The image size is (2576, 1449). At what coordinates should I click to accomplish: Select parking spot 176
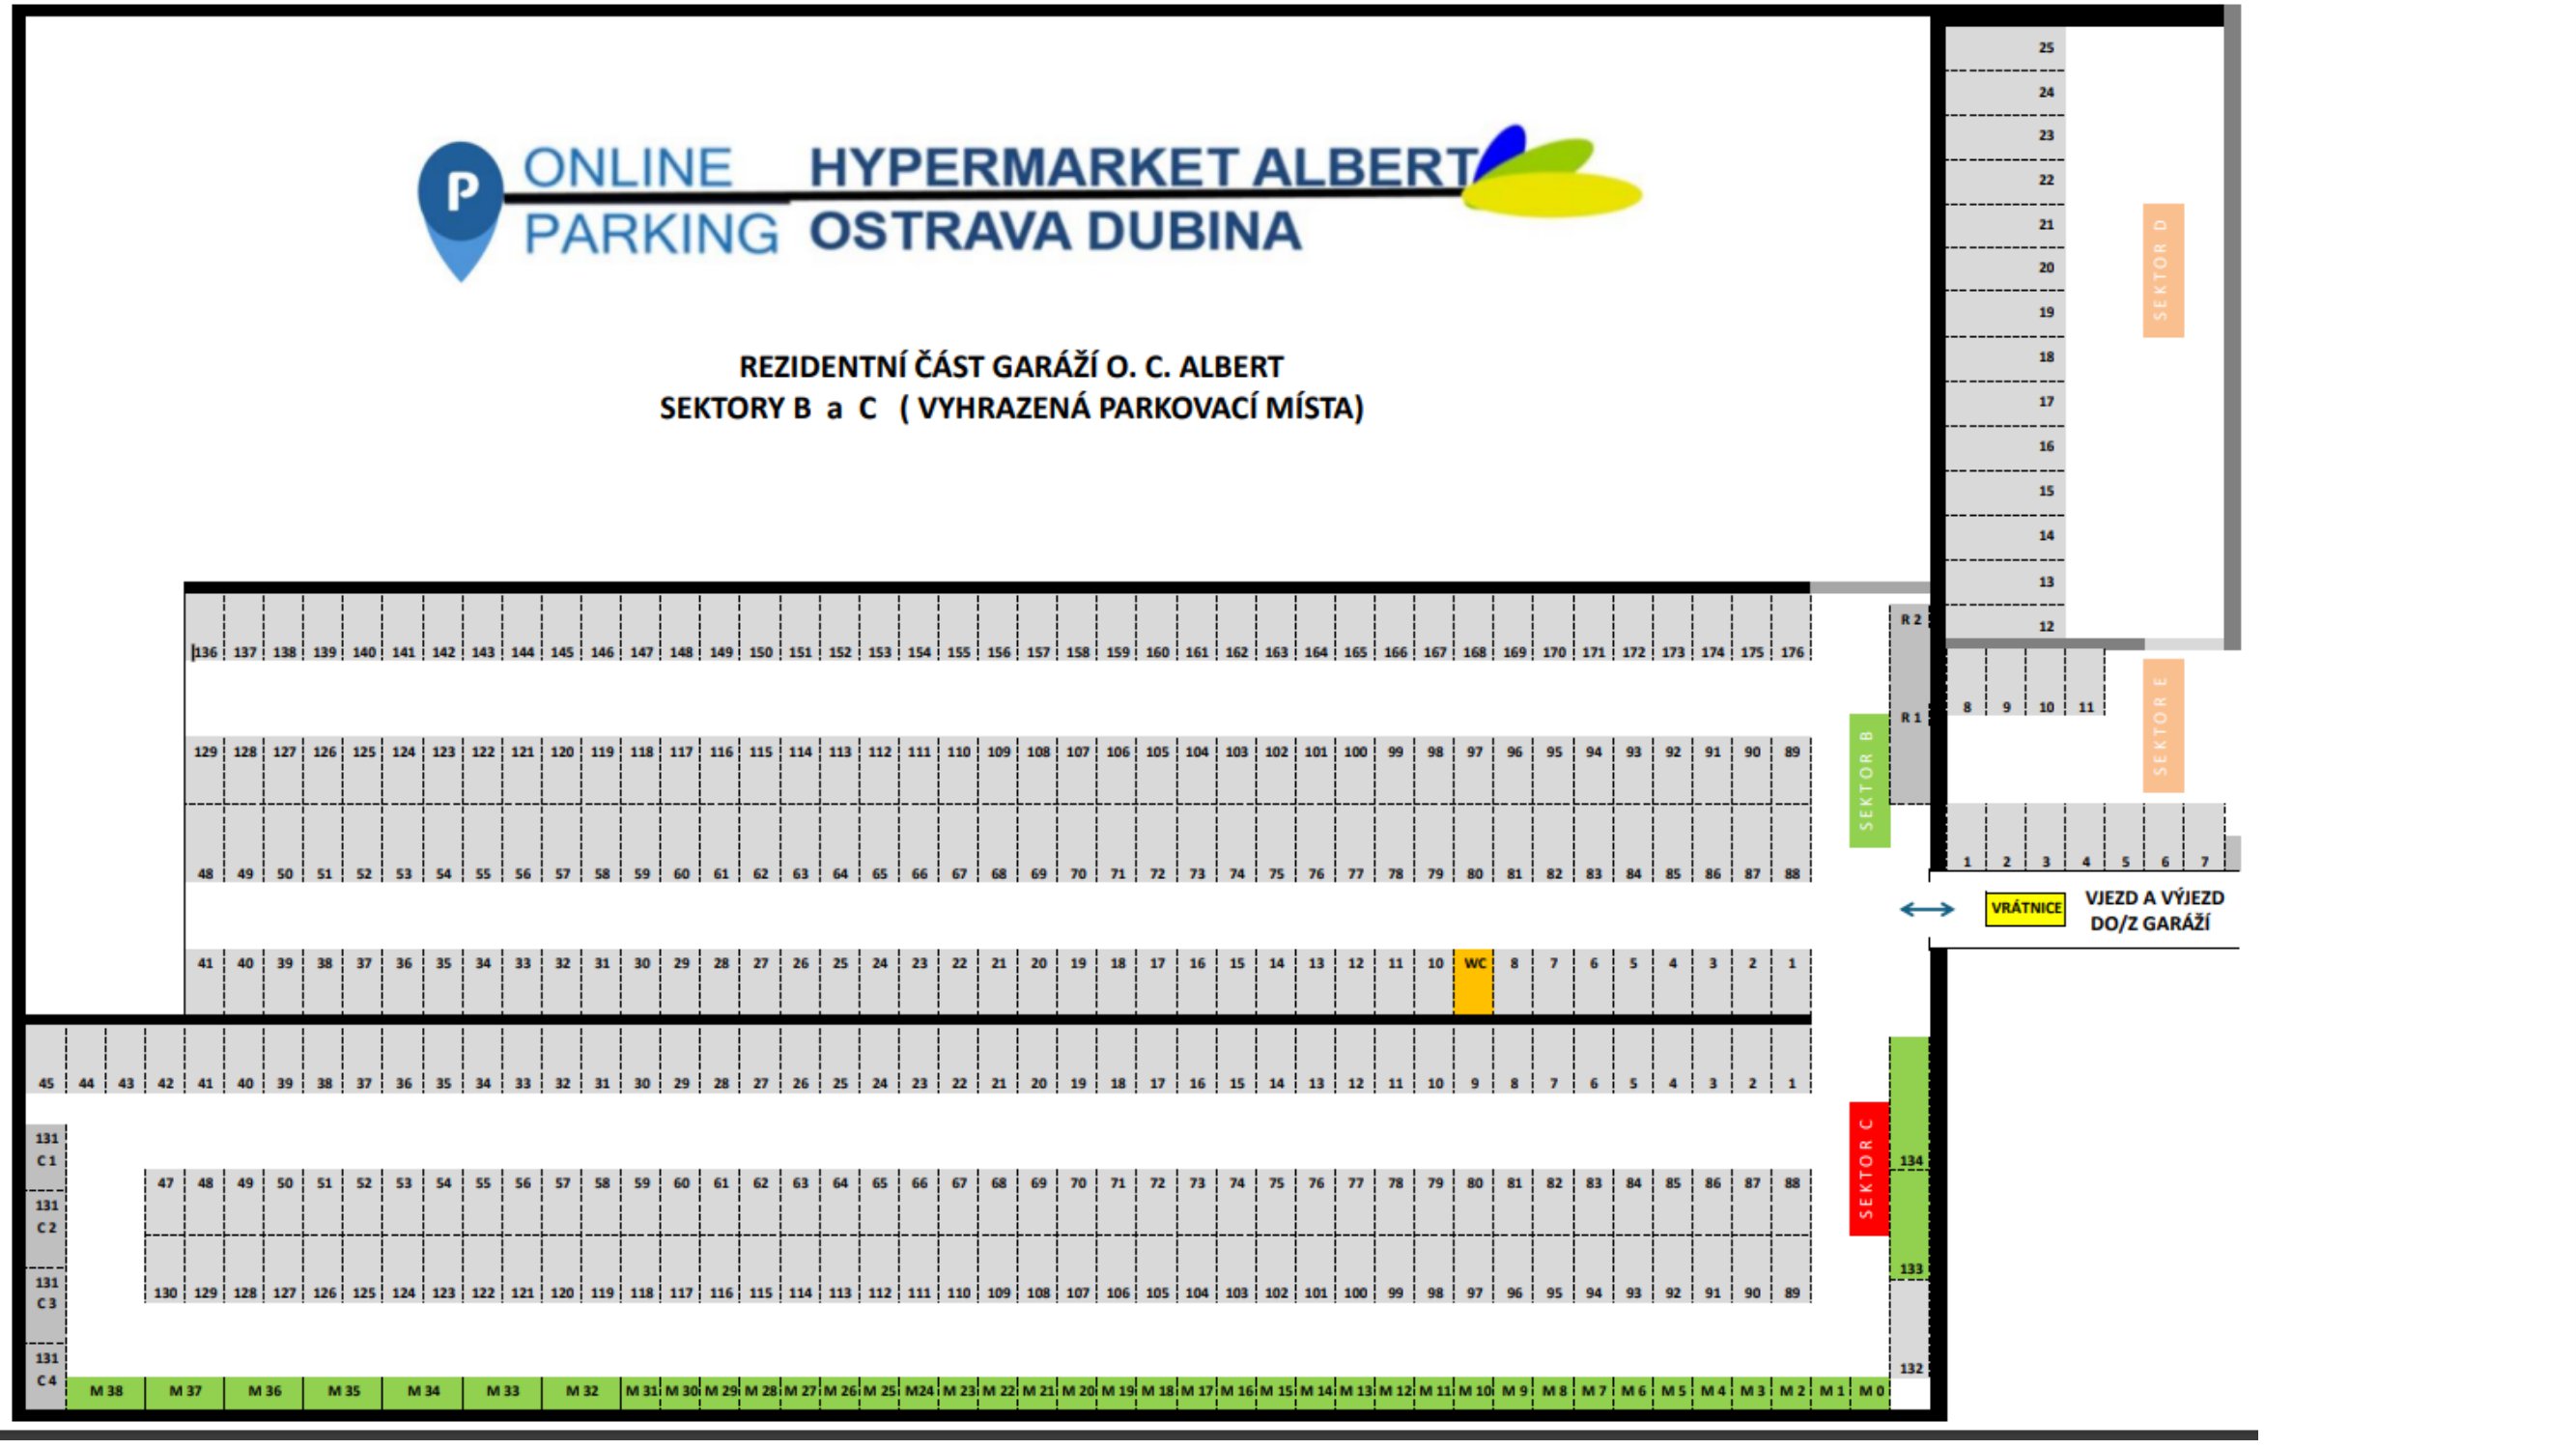(x=1791, y=627)
